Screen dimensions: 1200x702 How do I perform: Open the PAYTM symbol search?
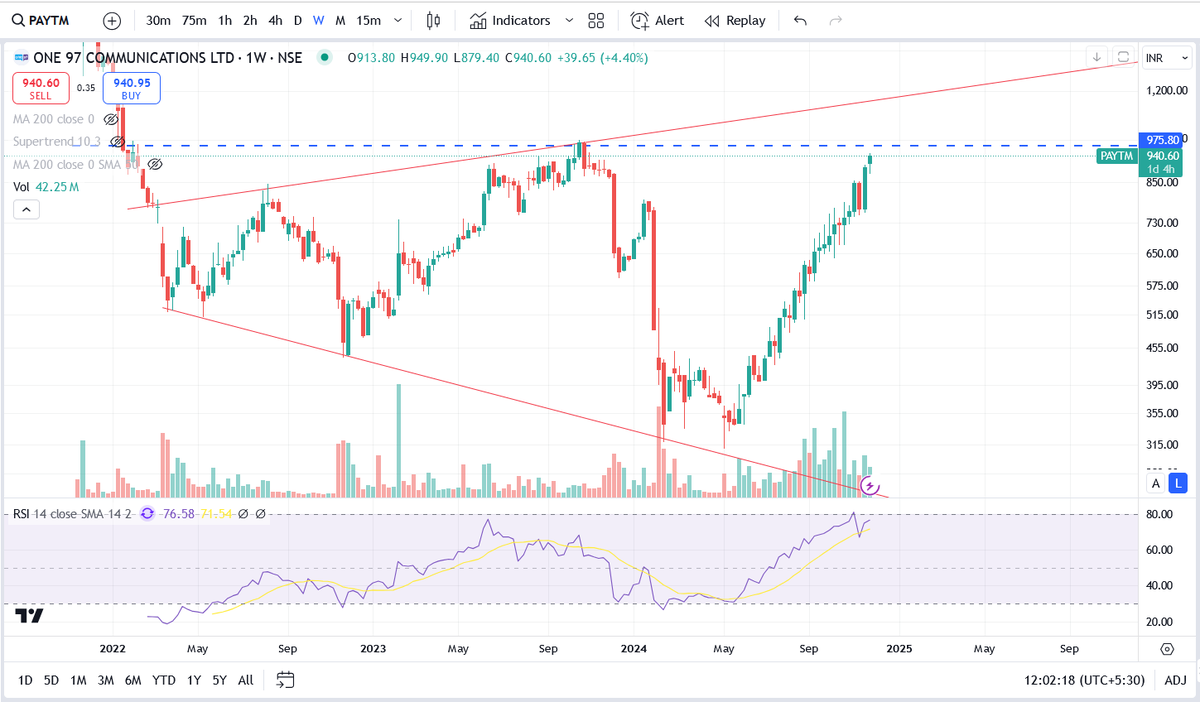pyautogui.click(x=42, y=20)
